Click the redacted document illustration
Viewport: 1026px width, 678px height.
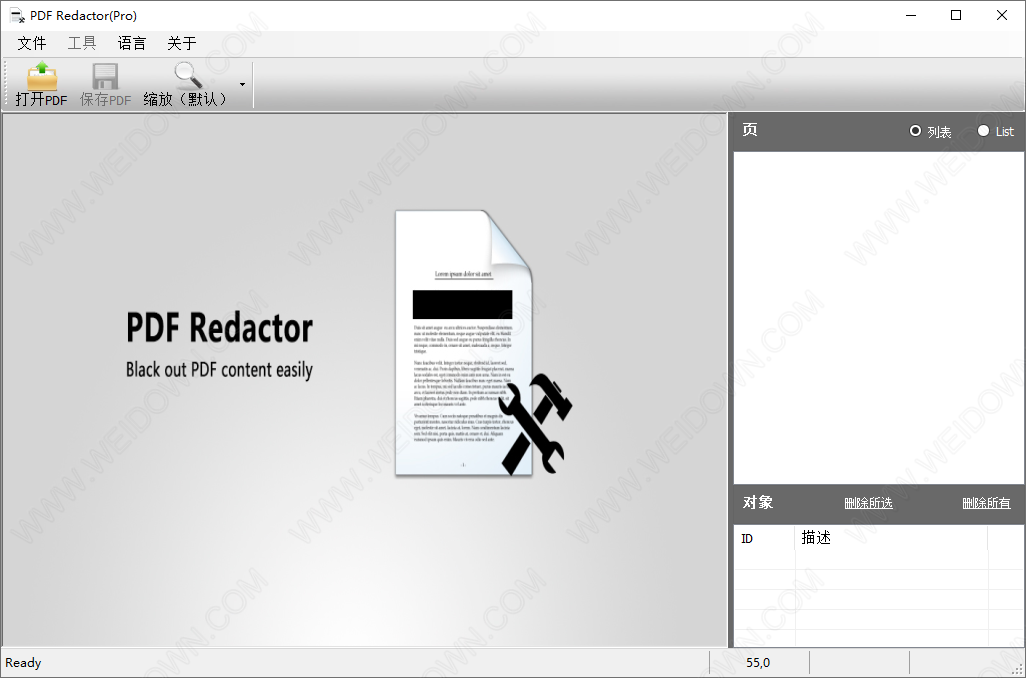(x=483, y=342)
